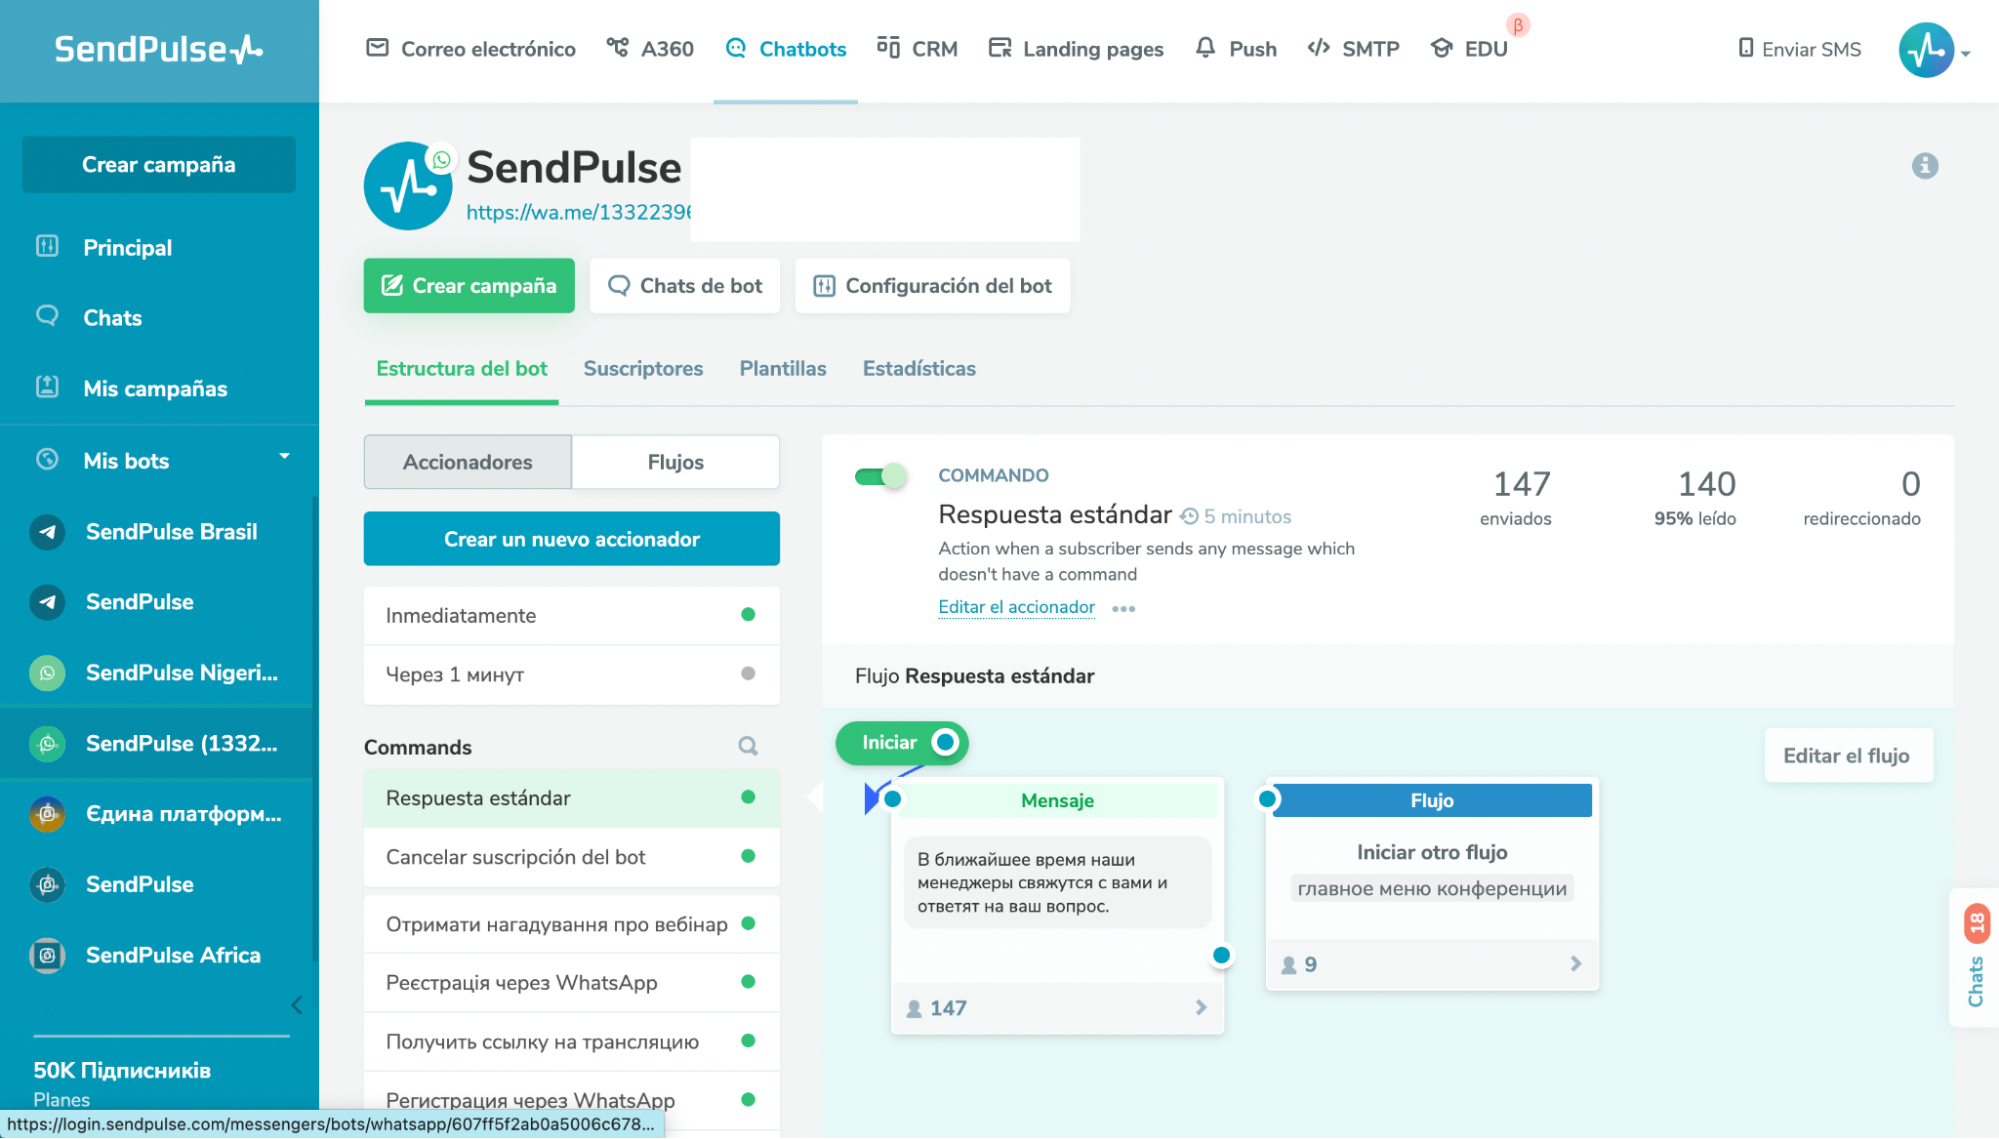The width and height of the screenshot is (1999, 1139).
Task: Open the Chats side tab with 18 badge
Action: tap(1975, 957)
